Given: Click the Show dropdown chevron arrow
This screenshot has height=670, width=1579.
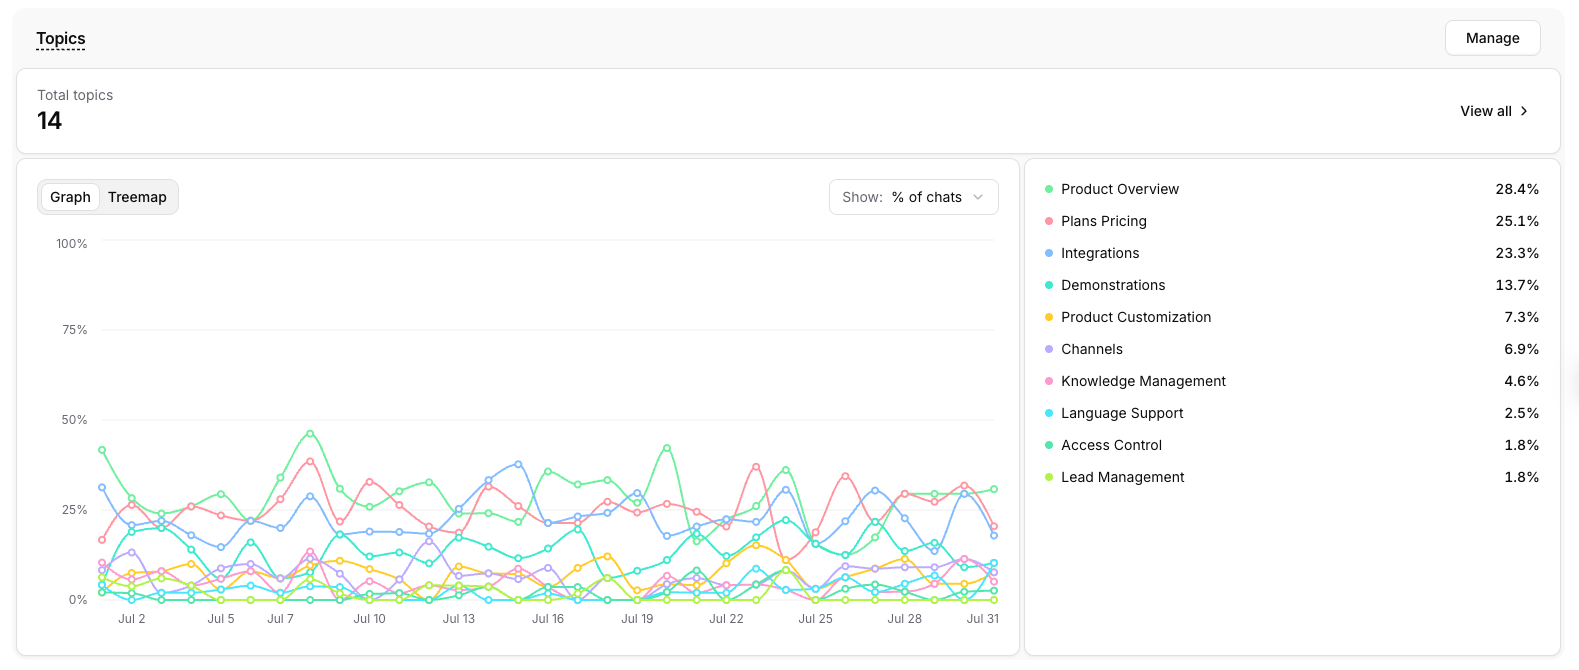Looking at the screenshot, I should tap(978, 197).
